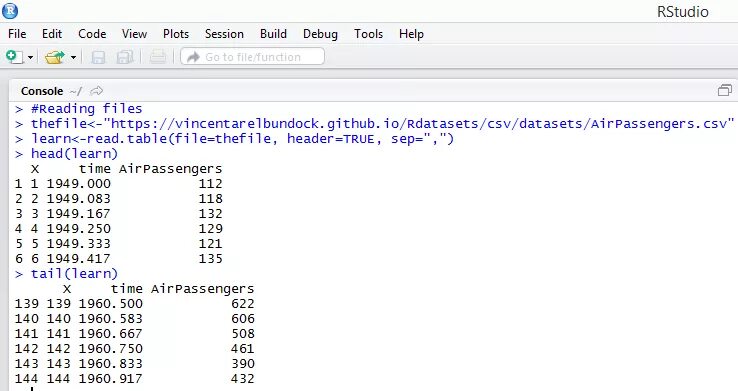
Task: Click the save all files icon
Action: point(125,57)
